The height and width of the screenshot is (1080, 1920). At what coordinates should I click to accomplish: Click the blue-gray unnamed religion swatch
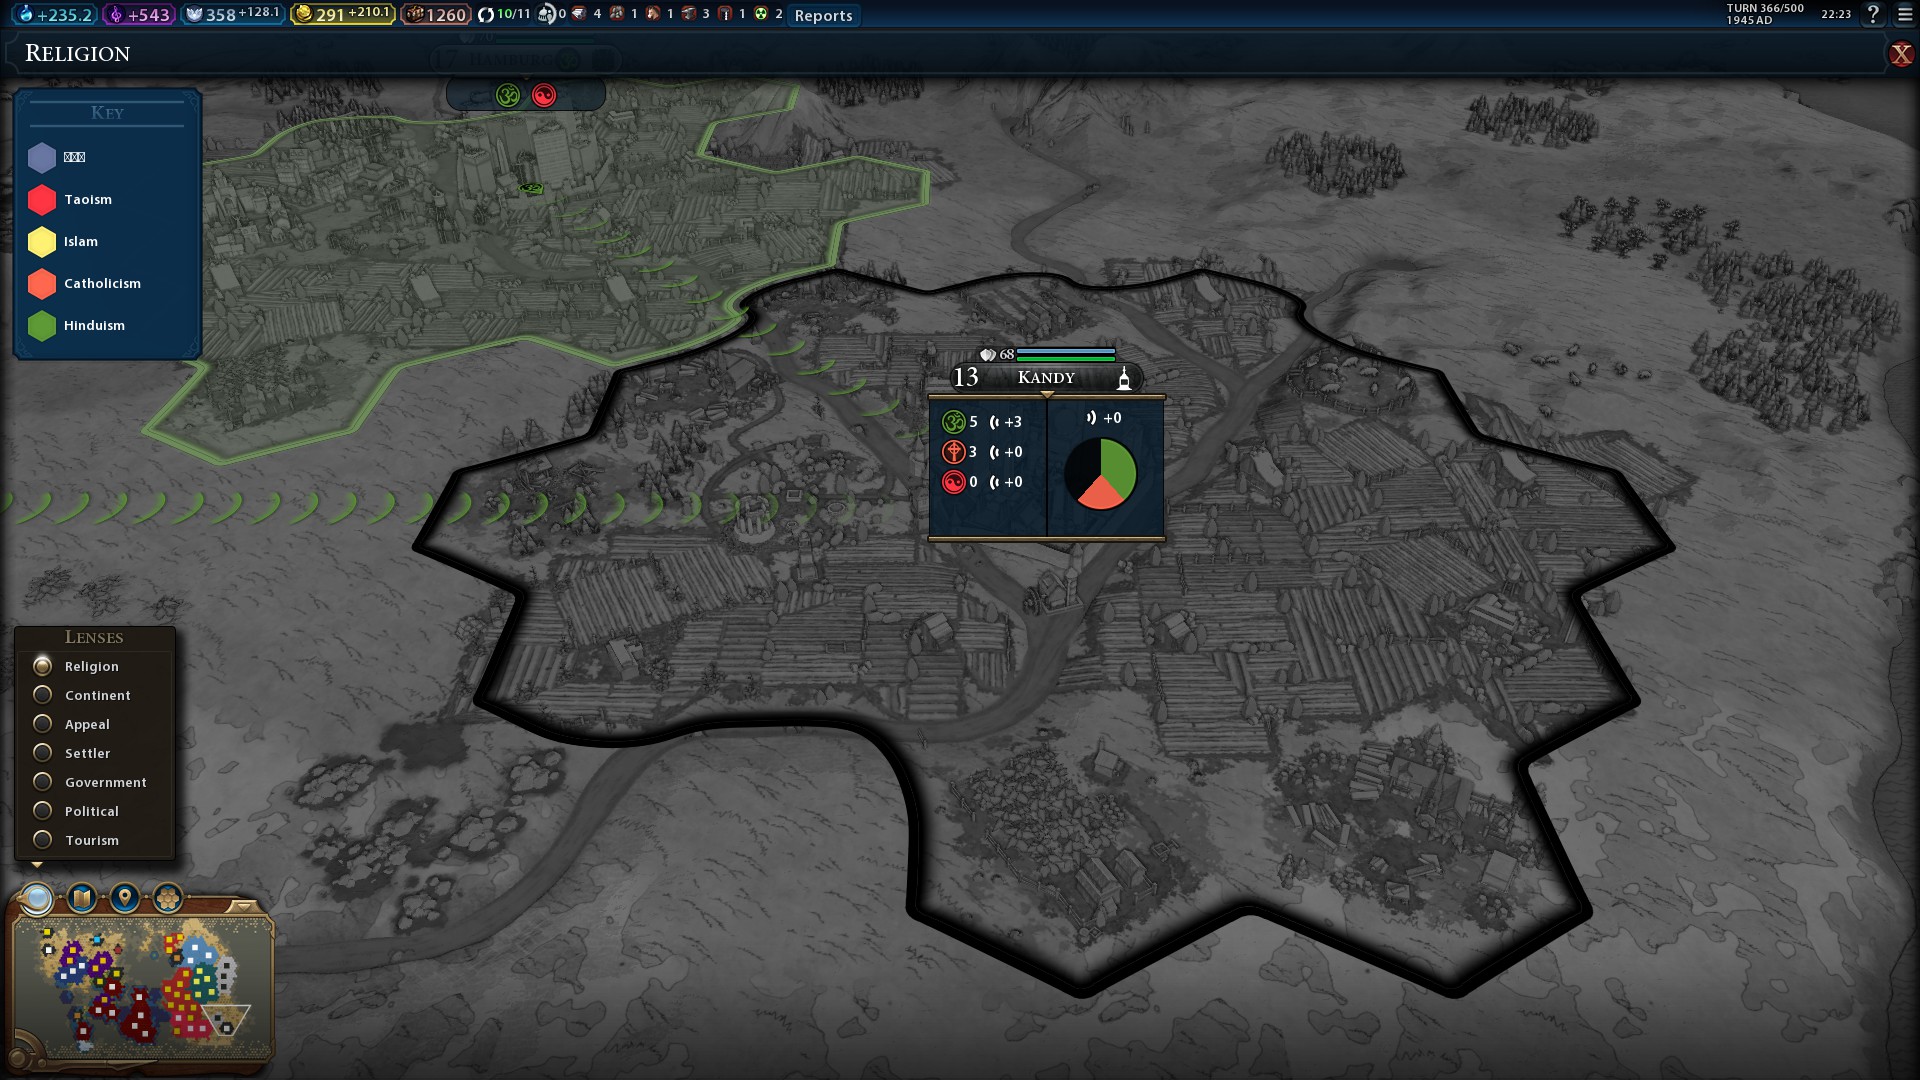coord(42,158)
